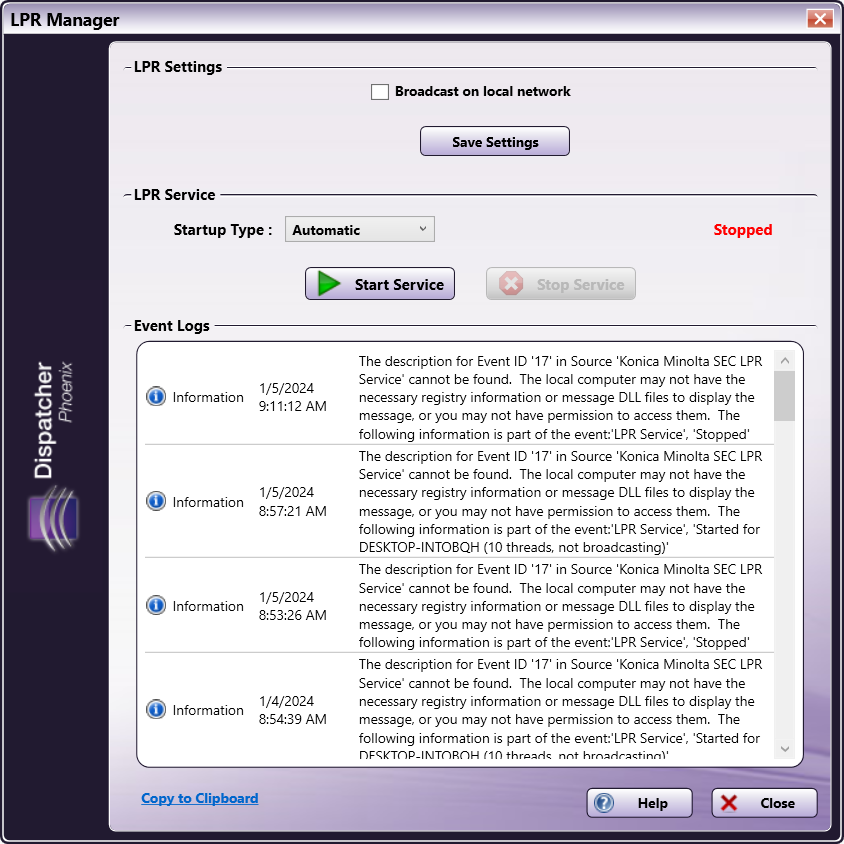Click the LPR Settings section heading
The height and width of the screenshot is (844, 844).
point(178,67)
